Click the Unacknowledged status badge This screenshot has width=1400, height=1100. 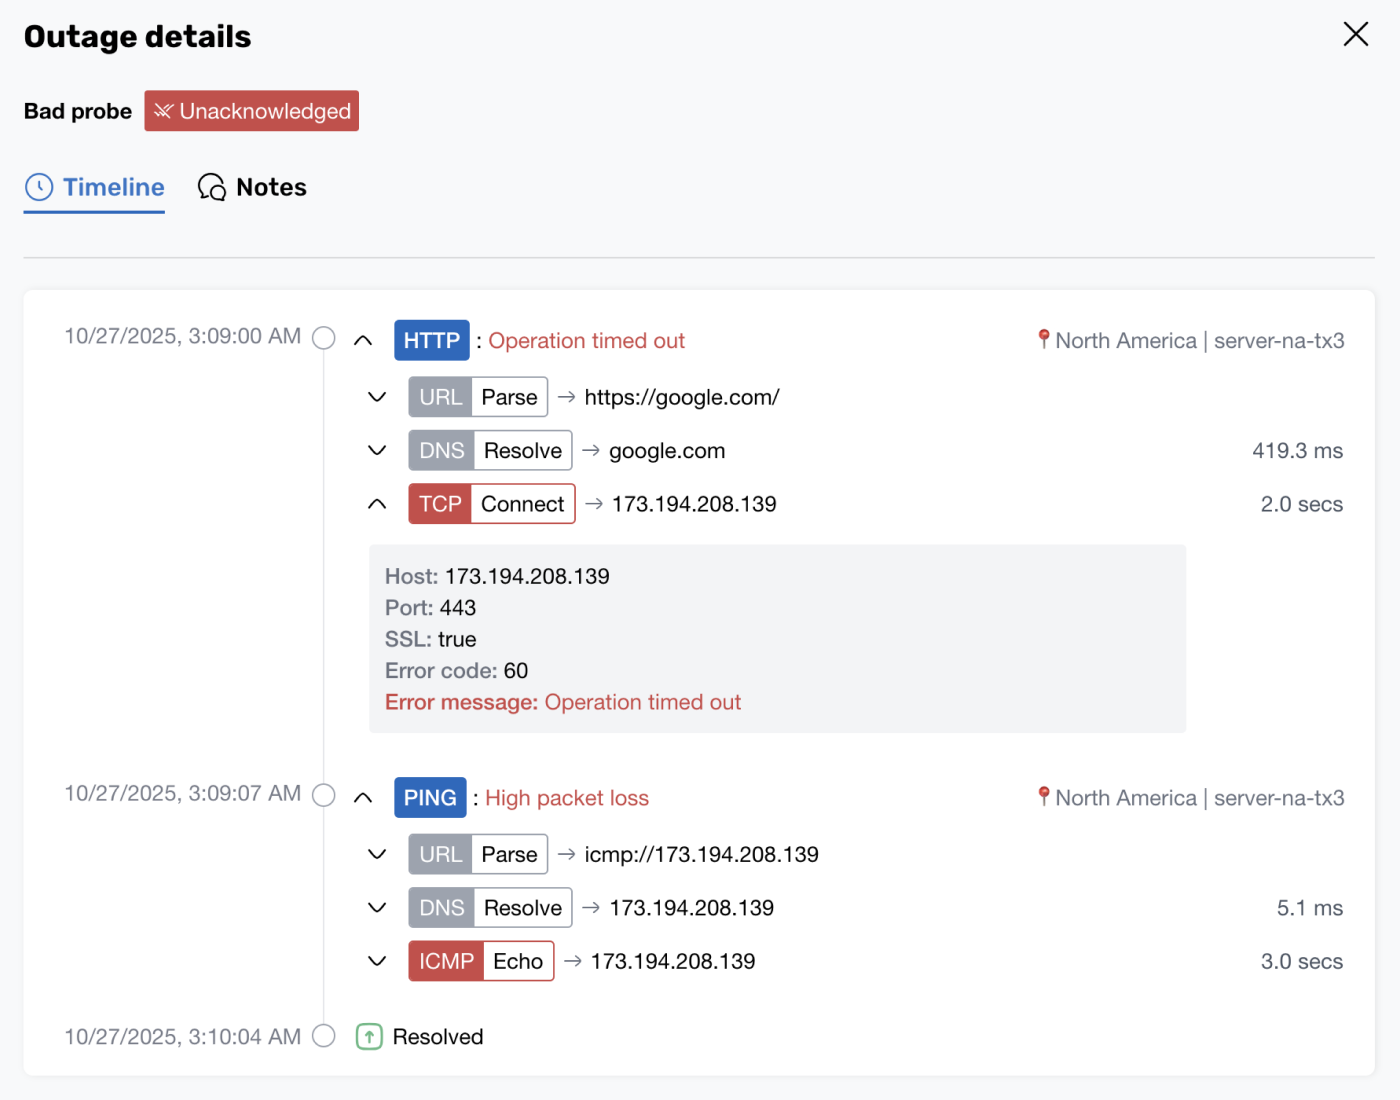click(x=251, y=111)
